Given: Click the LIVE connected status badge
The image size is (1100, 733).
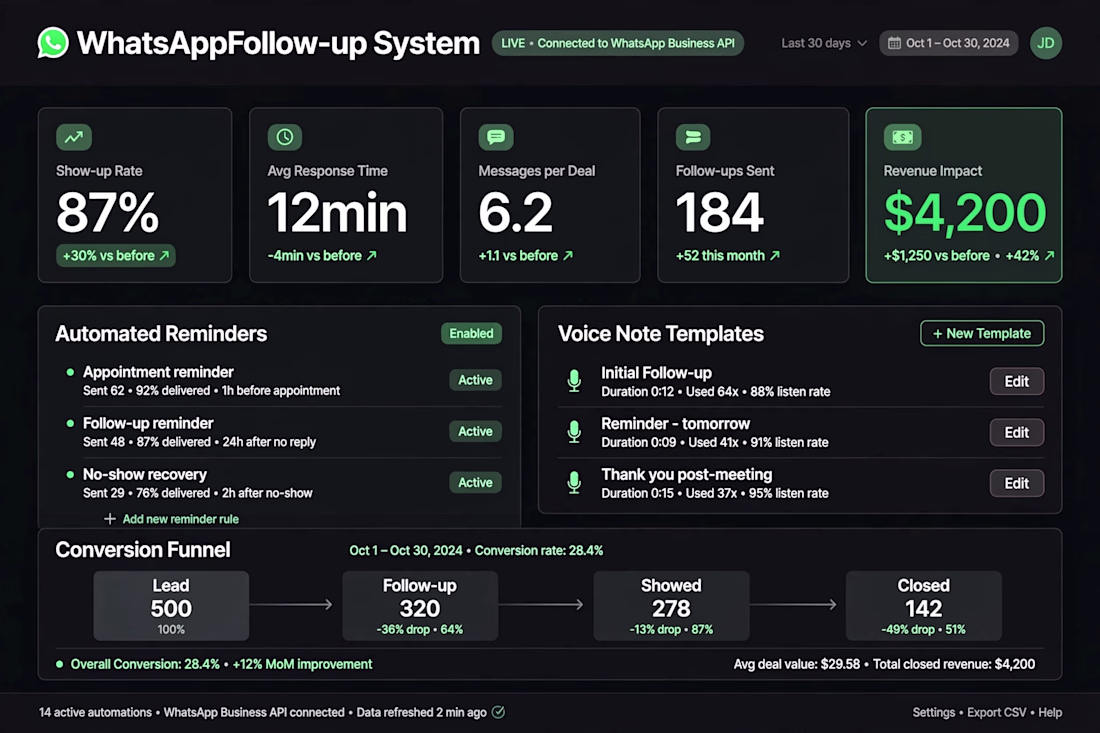Looking at the screenshot, I should click(618, 43).
